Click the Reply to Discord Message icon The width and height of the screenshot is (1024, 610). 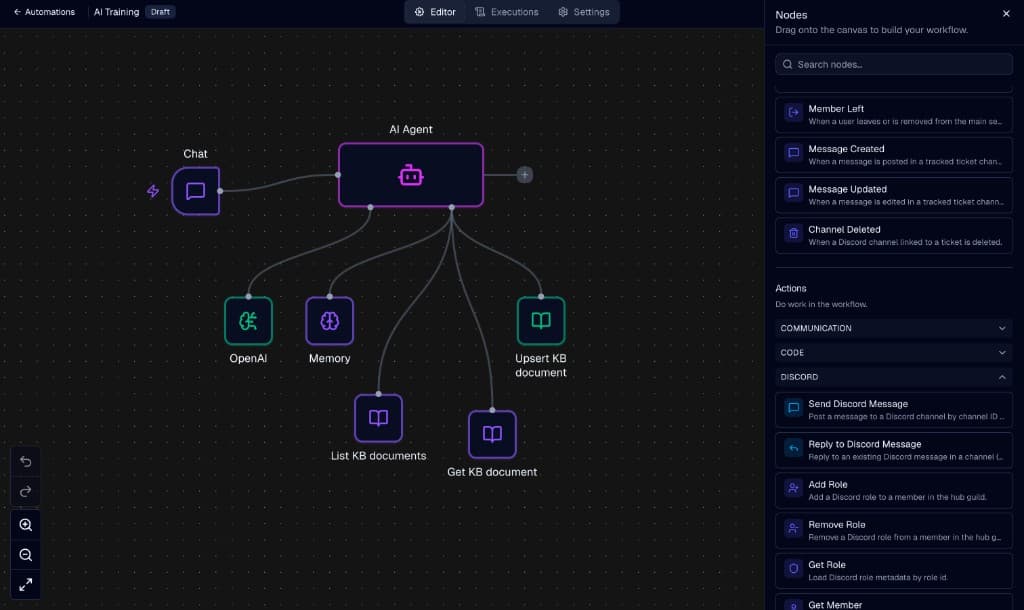tap(793, 448)
